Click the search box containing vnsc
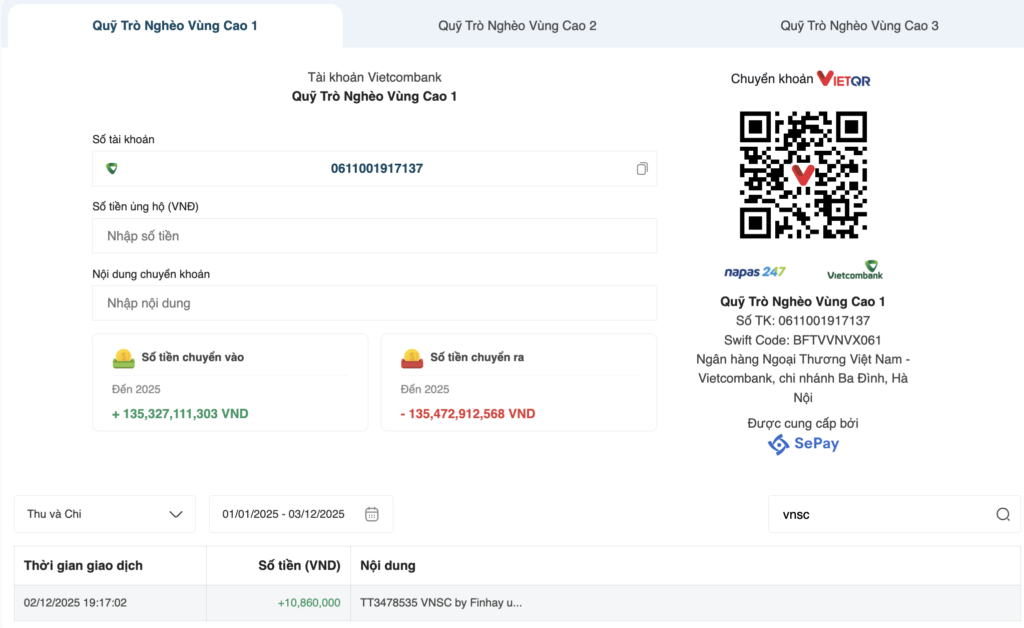This screenshot has height=628, width=1024. click(x=880, y=514)
